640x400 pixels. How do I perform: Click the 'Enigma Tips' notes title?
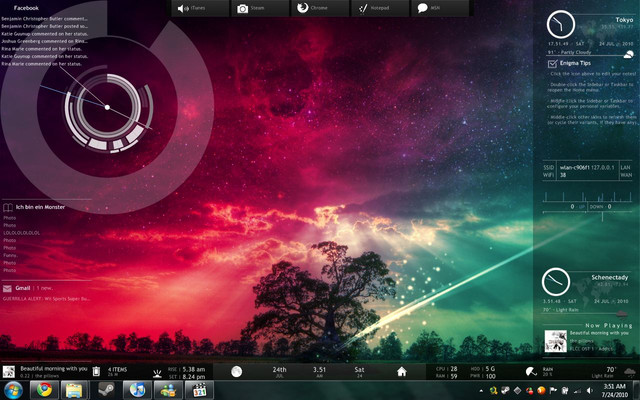pyautogui.click(x=575, y=63)
